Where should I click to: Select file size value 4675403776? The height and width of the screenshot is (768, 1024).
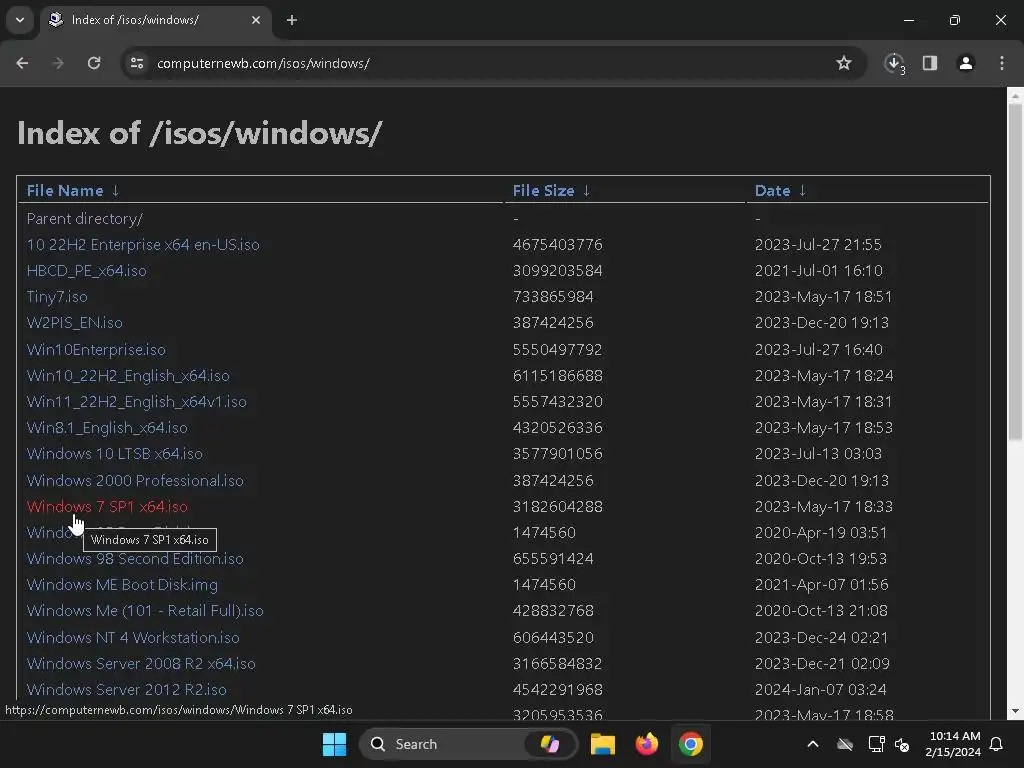558,245
